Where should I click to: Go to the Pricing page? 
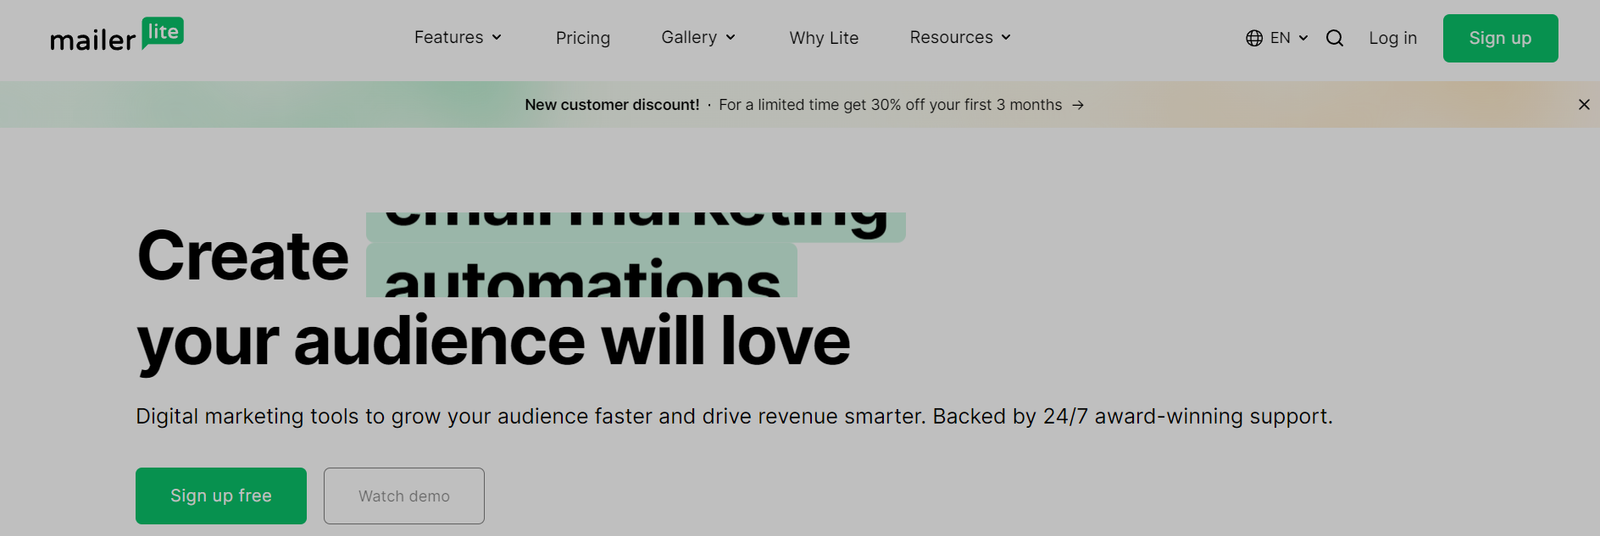(x=583, y=38)
